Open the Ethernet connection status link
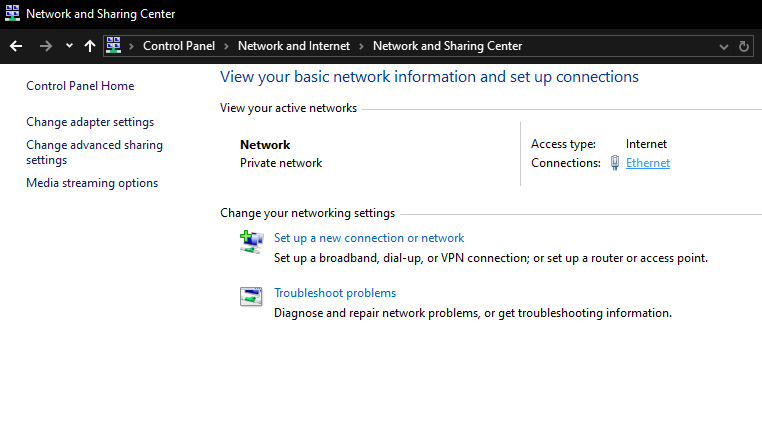 point(648,163)
